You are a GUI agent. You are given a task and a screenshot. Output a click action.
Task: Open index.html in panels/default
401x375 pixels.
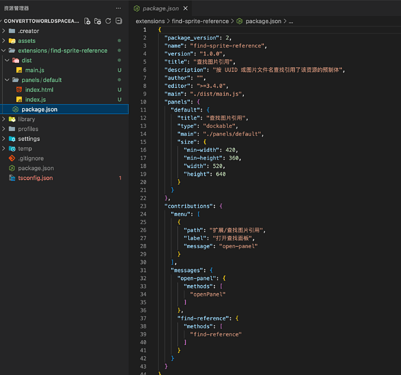click(x=64, y=90)
